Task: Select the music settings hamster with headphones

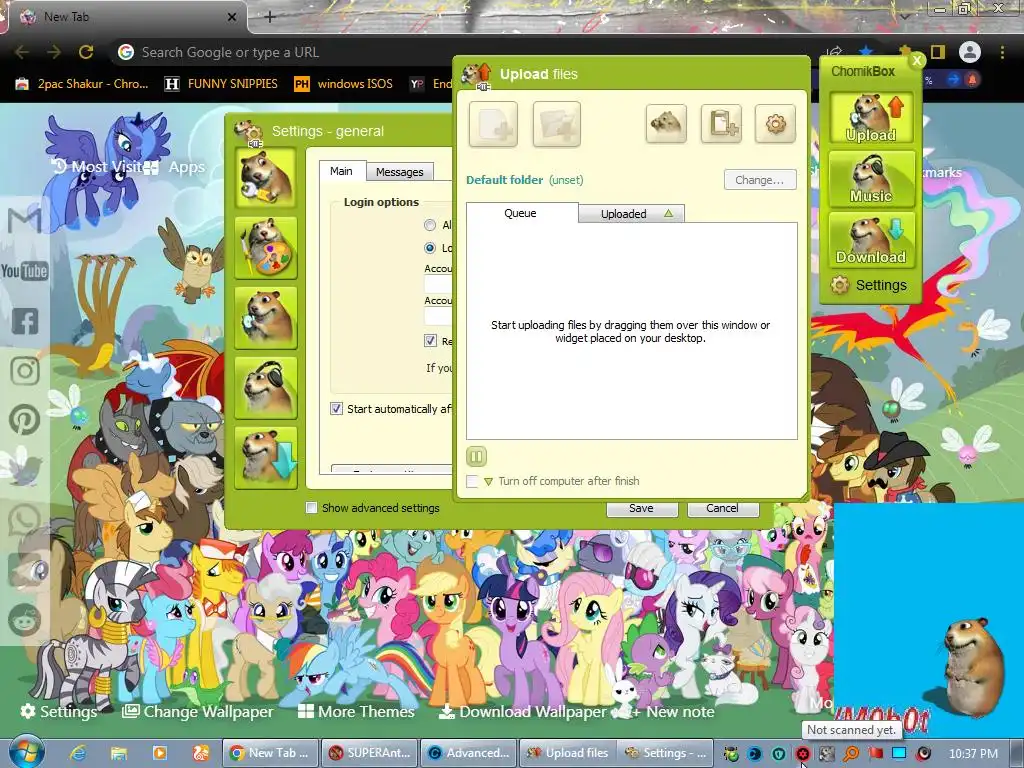Action: [266, 388]
